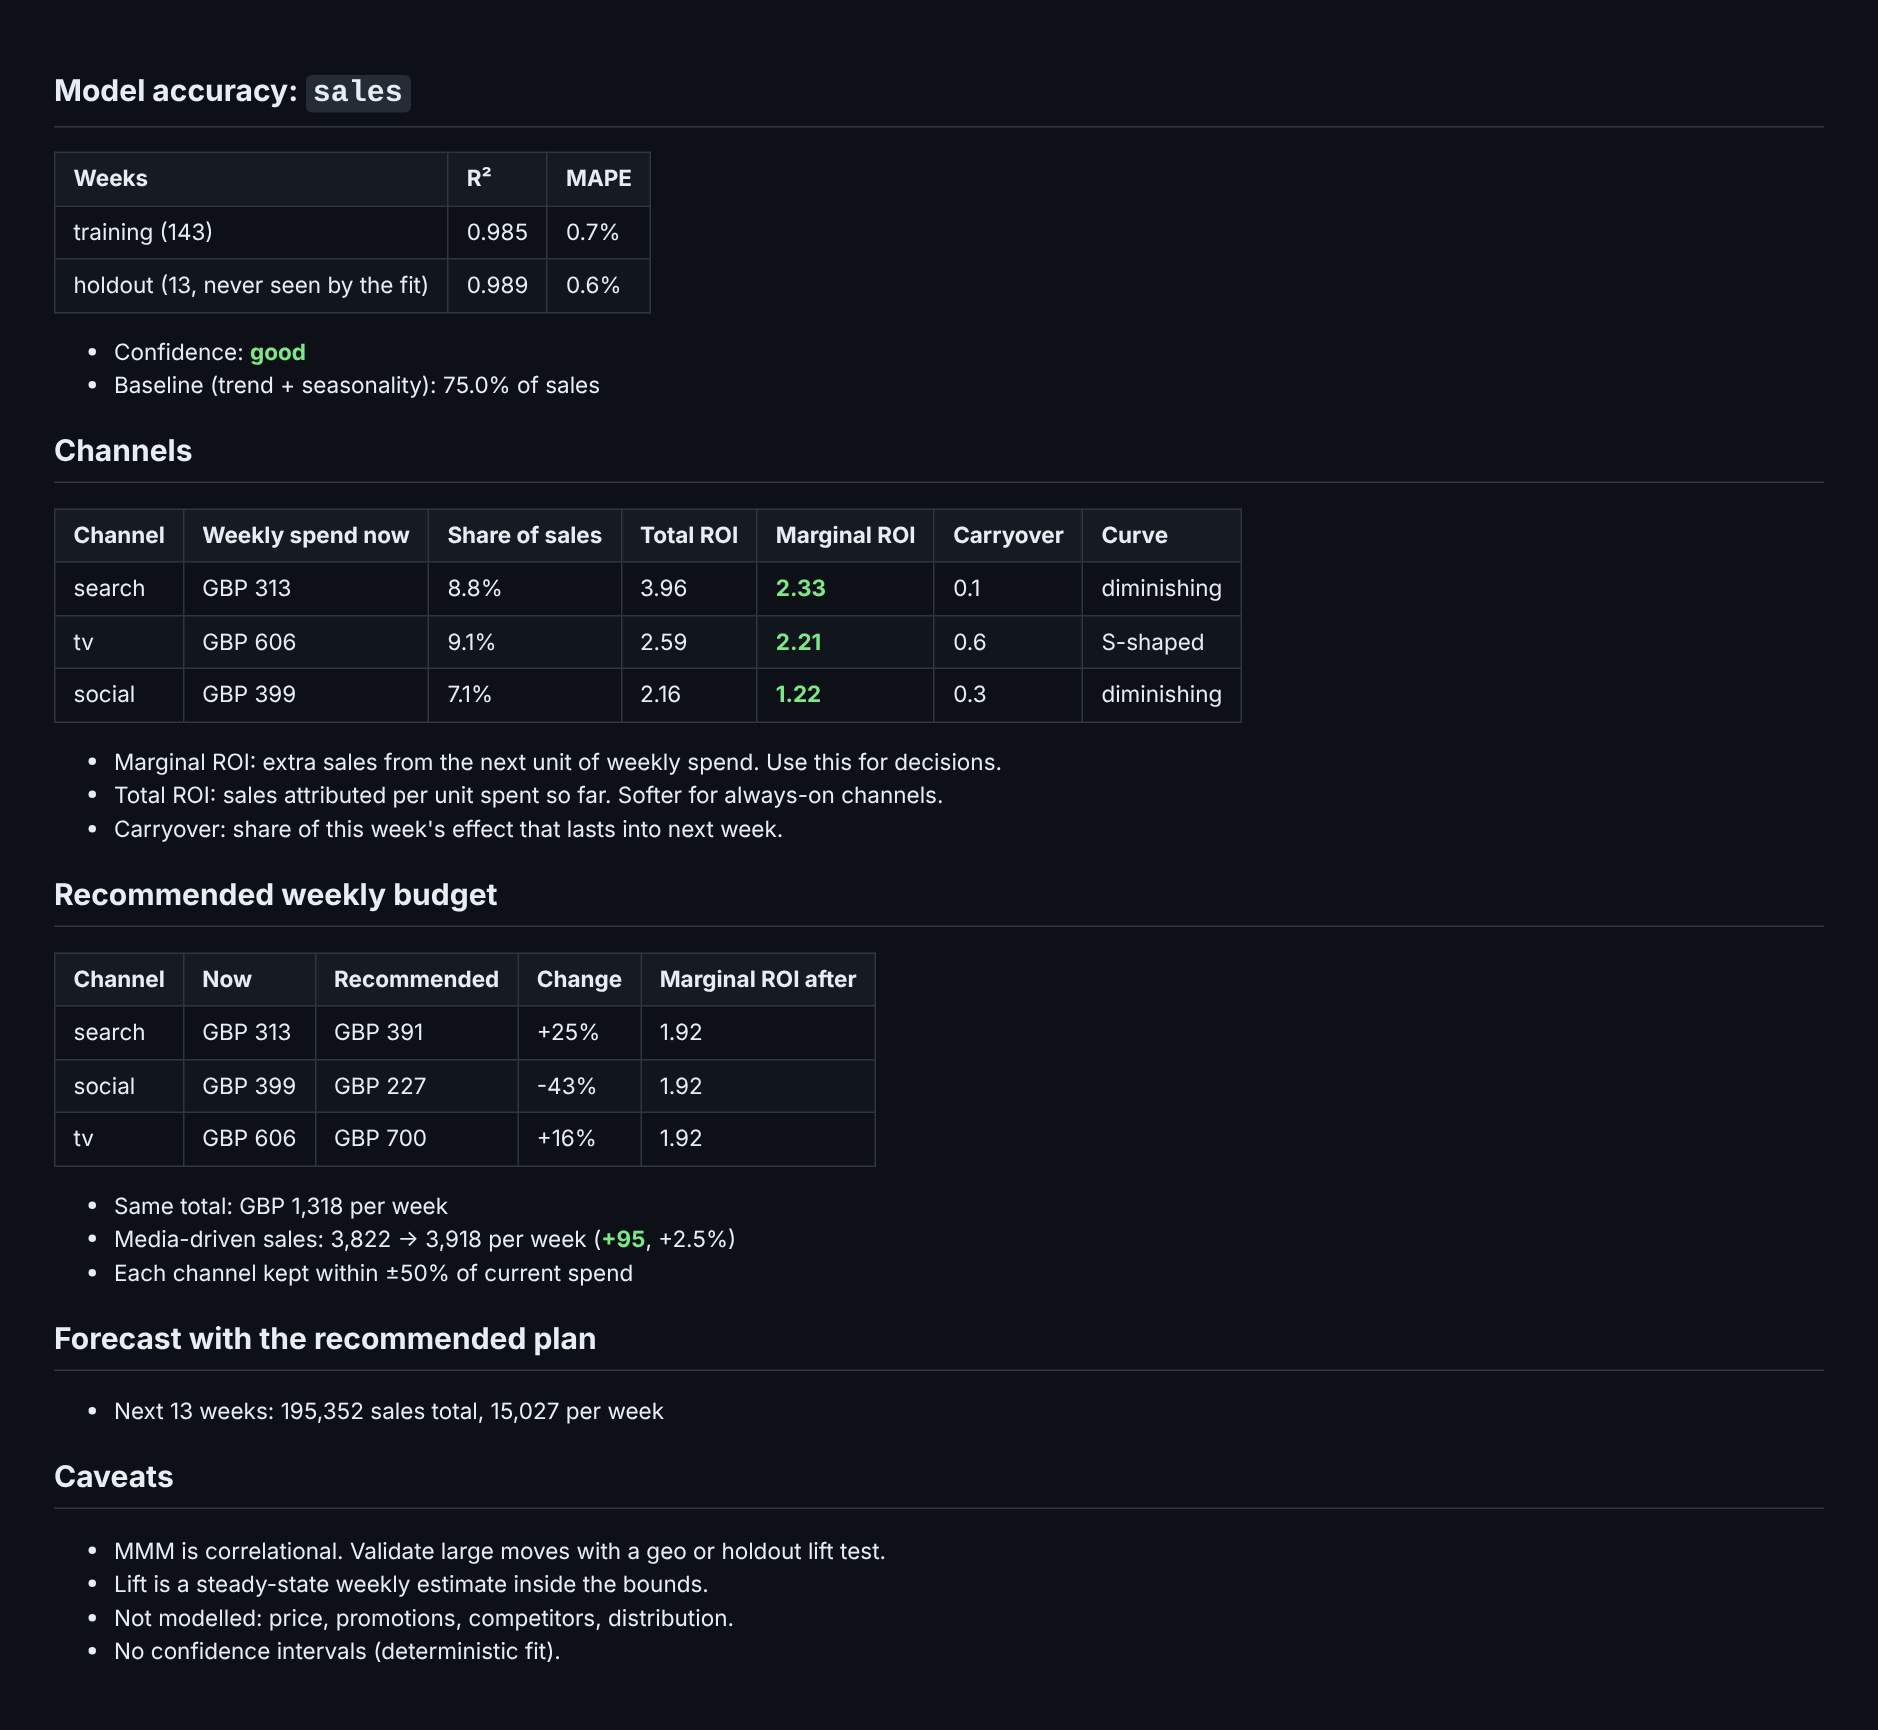This screenshot has width=1878, height=1730.
Task: Click the 'Recommended weekly budget' heading
Action: pos(275,895)
